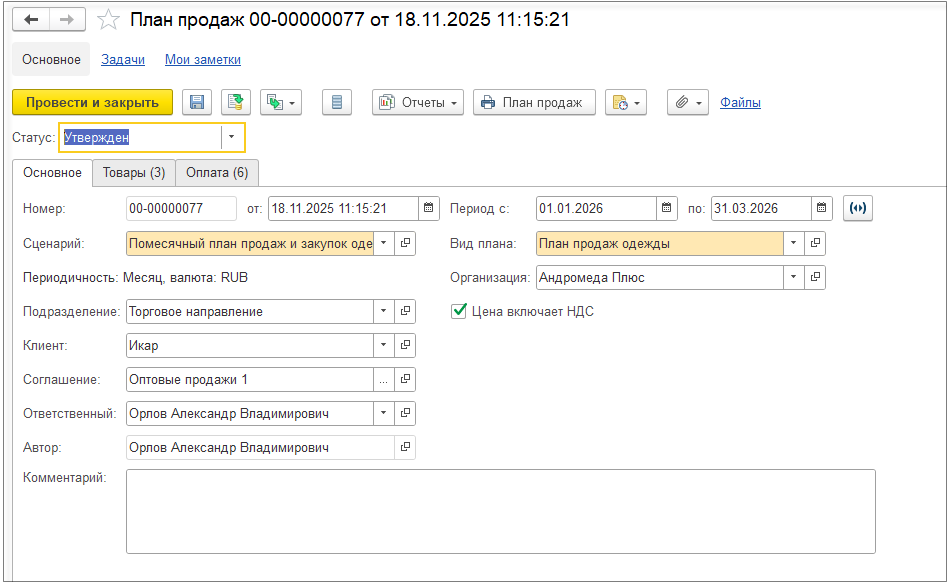
Task: Click the Соглашение selection ellipsis button
Action: click(384, 380)
